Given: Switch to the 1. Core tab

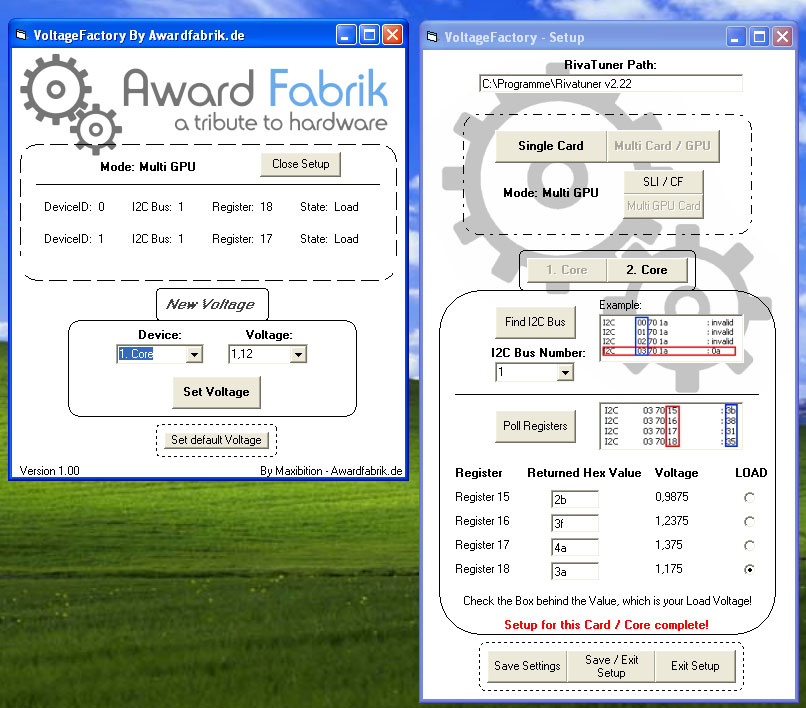Looking at the screenshot, I should (x=567, y=270).
